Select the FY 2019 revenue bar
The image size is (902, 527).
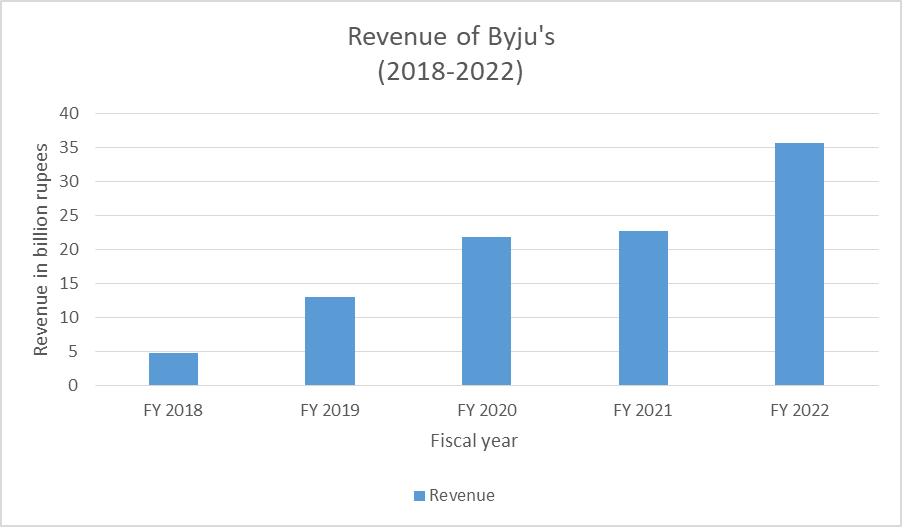pyautogui.click(x=329, y=341)
